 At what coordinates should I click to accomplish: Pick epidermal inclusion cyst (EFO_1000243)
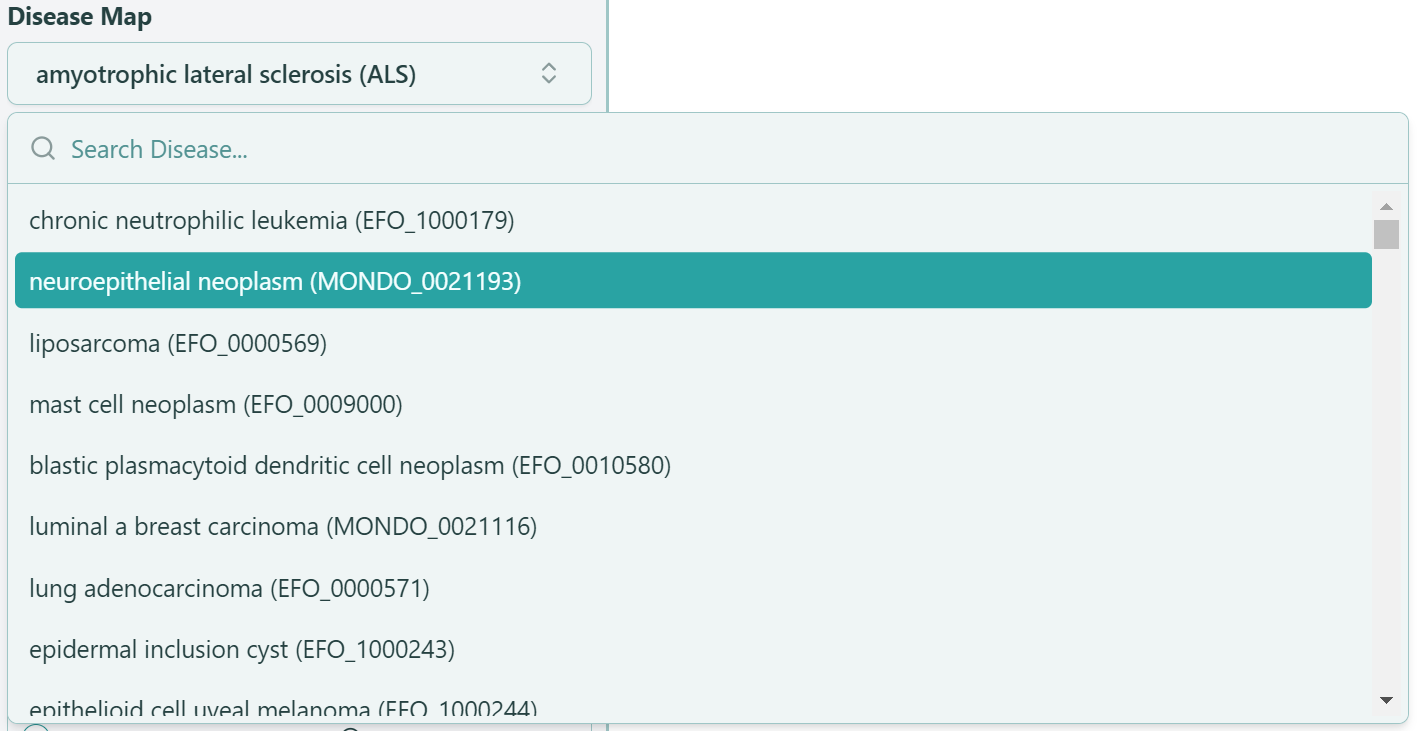coord(242,650)
